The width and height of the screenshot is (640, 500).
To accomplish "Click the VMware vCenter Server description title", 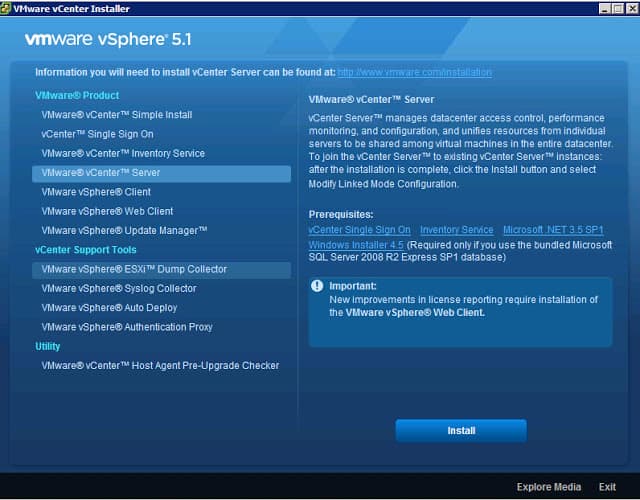I will [371, 100].
